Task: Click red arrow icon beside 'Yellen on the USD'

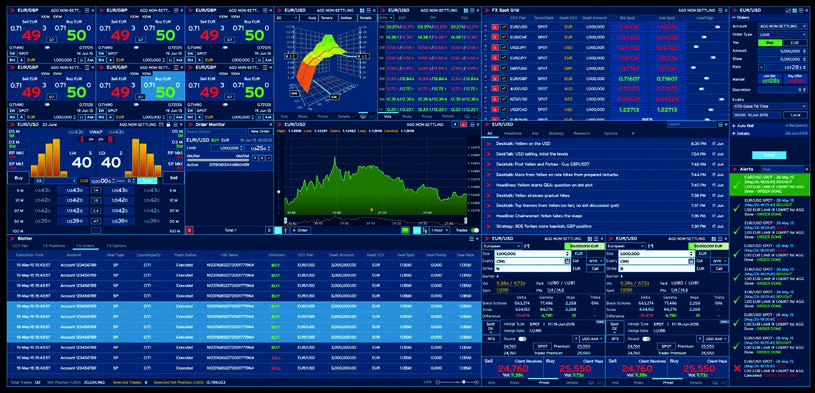Action: (489, 143)
